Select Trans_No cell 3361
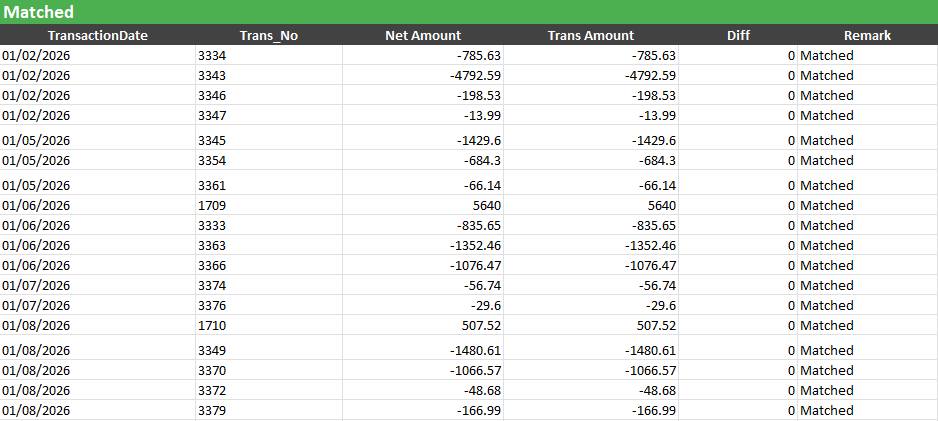This screenshot has width=938, height=421. point(269,185)
